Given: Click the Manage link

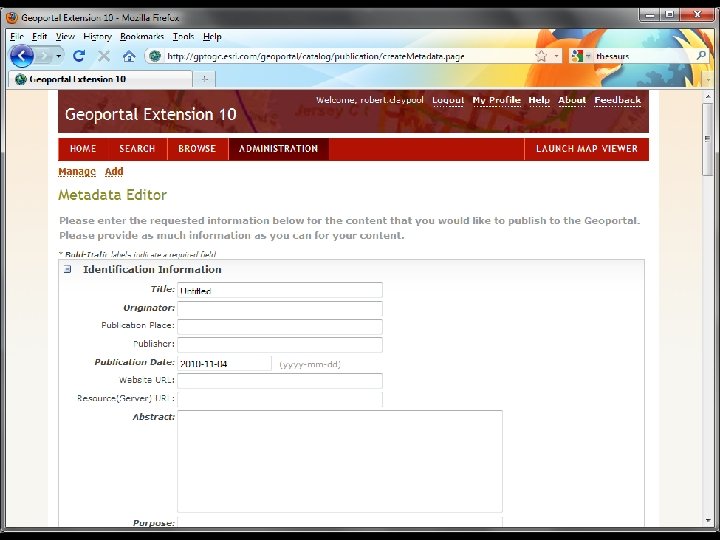Looking at the screenshot, I should (77, 172).
